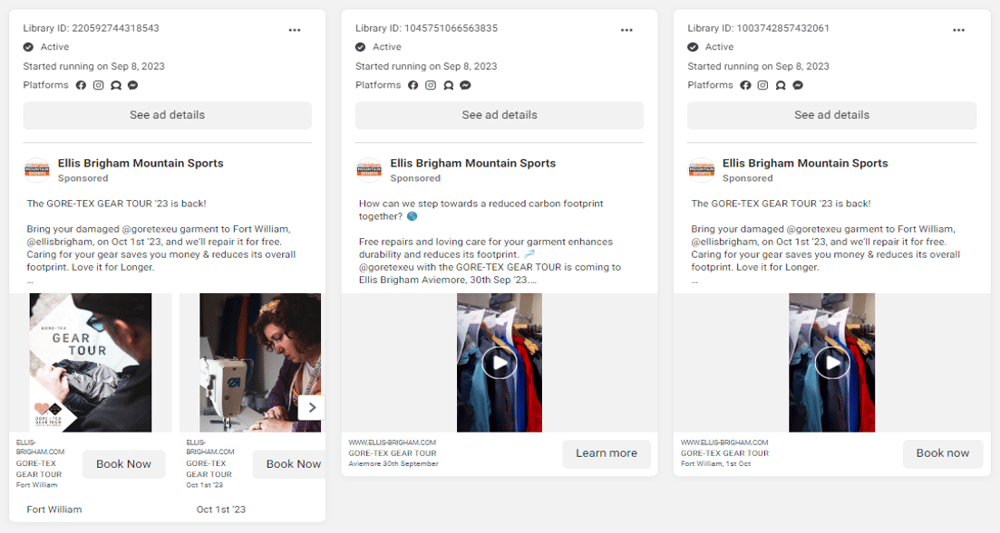Open the sewing machine carousel image
This screenshot has width=1000, height=533.
click(x=260, y=362)
